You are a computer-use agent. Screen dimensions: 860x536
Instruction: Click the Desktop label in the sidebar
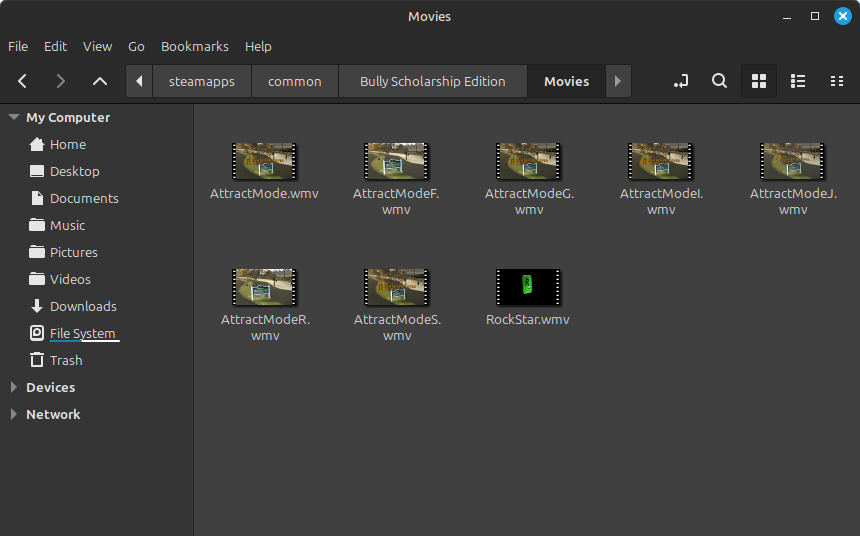[75, 171]
